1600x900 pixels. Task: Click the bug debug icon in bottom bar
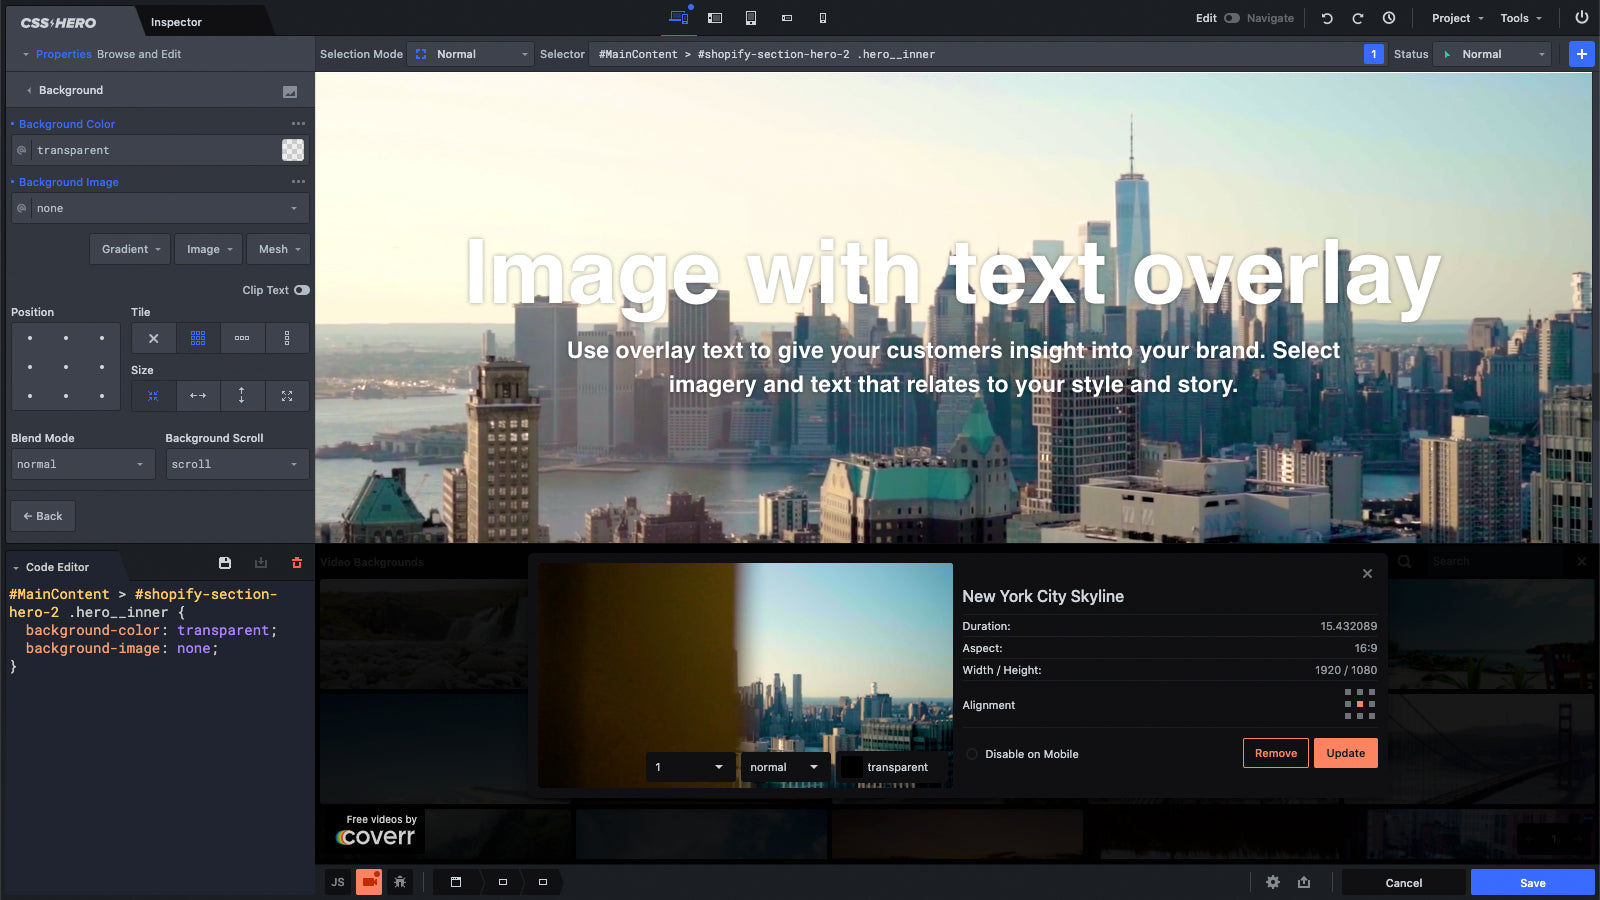point(400,882)
